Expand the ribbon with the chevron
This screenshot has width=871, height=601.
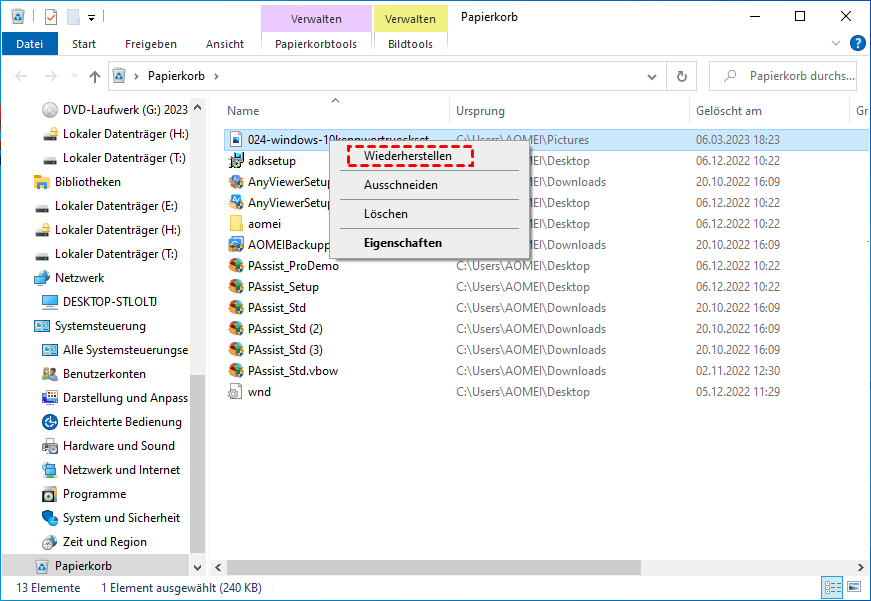pyautogui.click(x=835, y=43)
